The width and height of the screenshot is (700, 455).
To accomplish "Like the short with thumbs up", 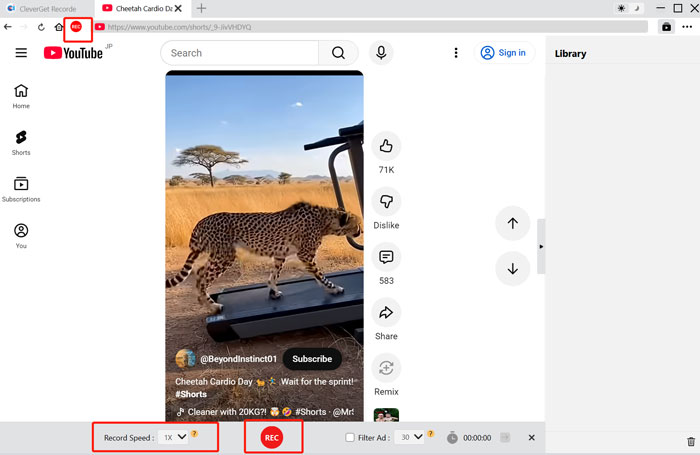I will [x=386, y=146].
